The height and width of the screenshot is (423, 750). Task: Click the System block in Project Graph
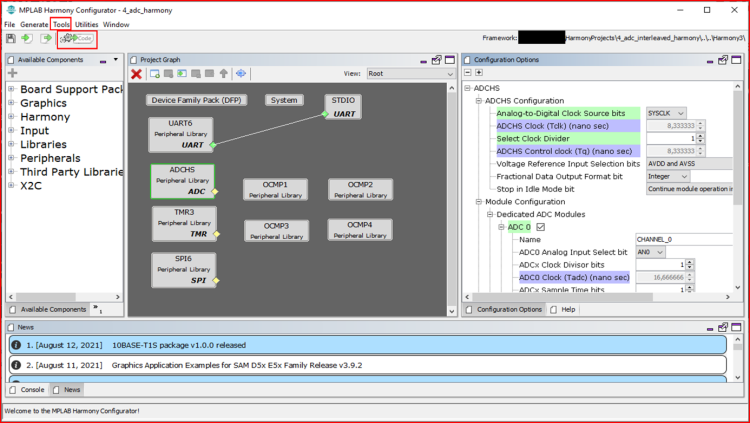coord(284,100)
